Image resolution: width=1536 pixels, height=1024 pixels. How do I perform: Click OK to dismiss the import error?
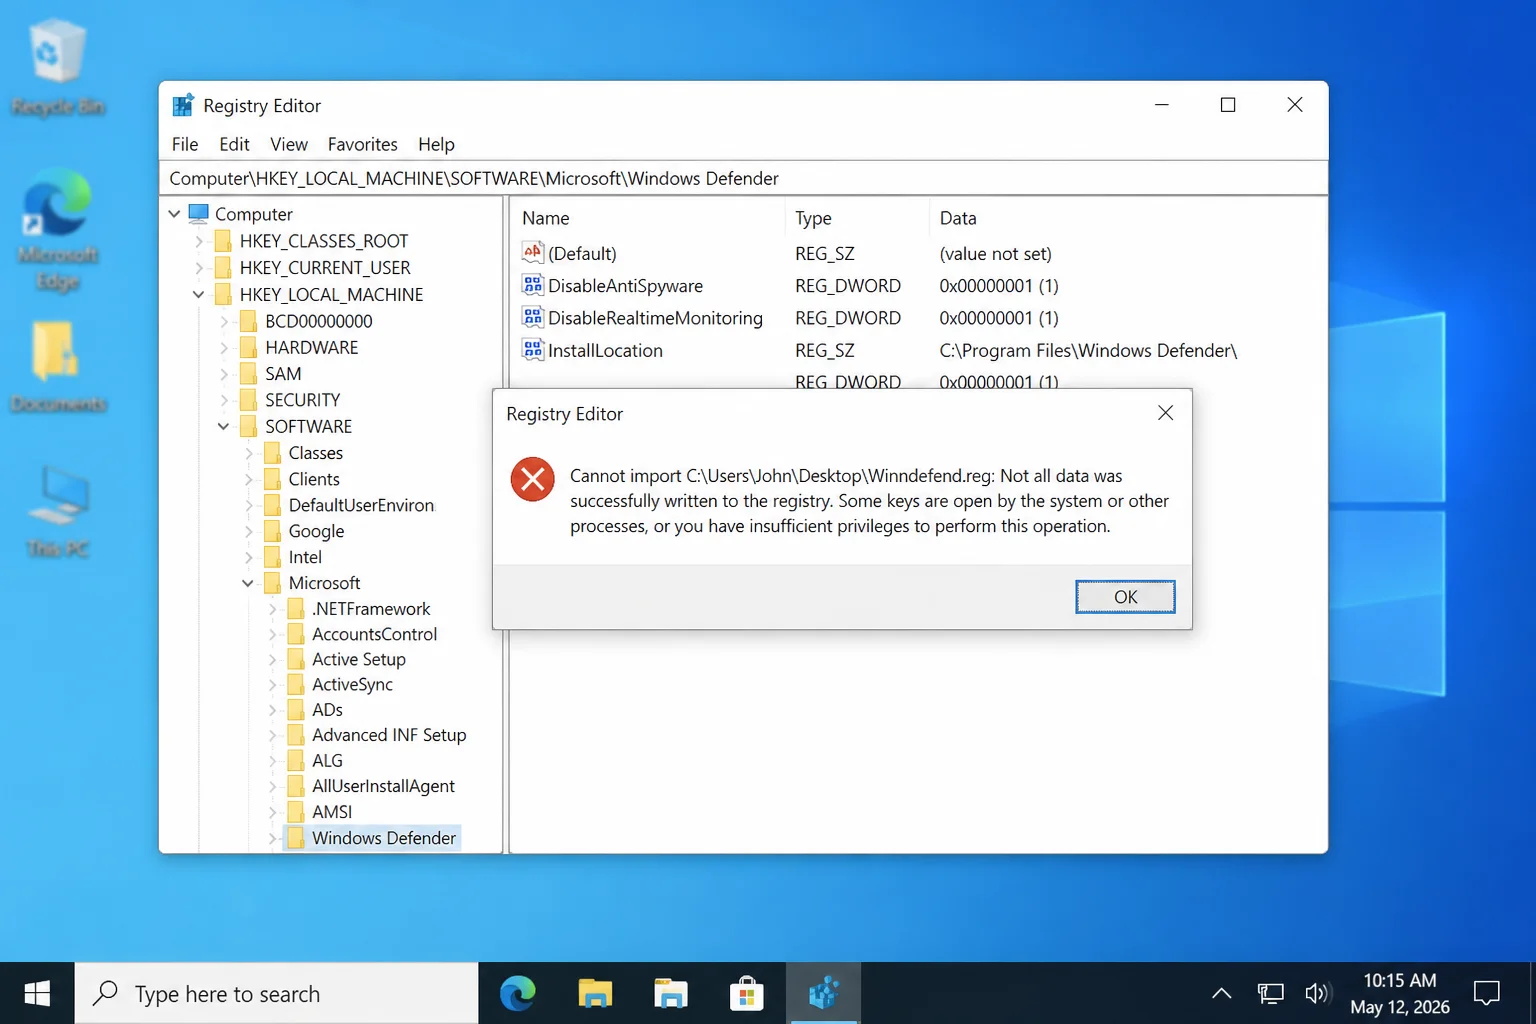pos(1125,596)
